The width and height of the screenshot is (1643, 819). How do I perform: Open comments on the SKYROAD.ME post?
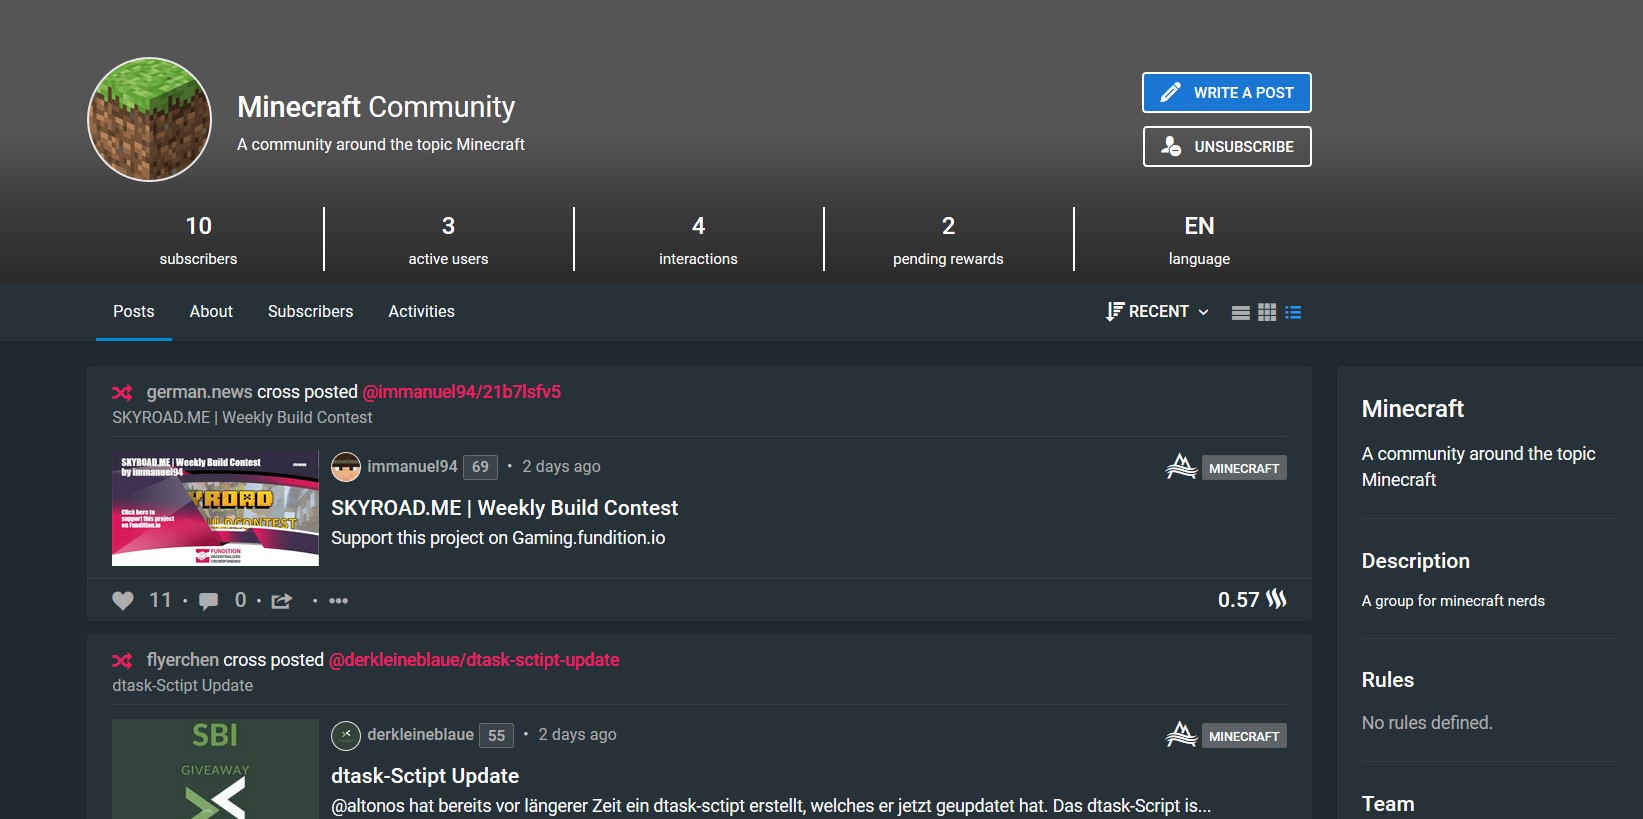pyautogui.click(x=209, y=601)
